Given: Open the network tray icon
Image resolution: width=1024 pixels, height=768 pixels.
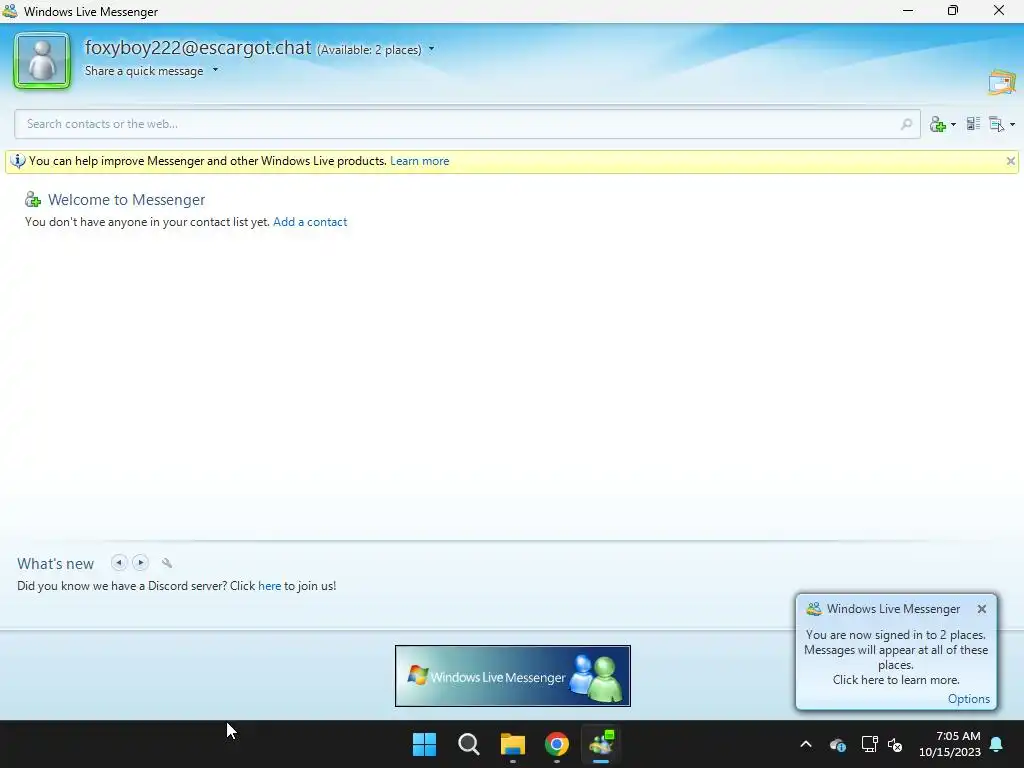Looking at the screenshot, I should tap(869, 744).
